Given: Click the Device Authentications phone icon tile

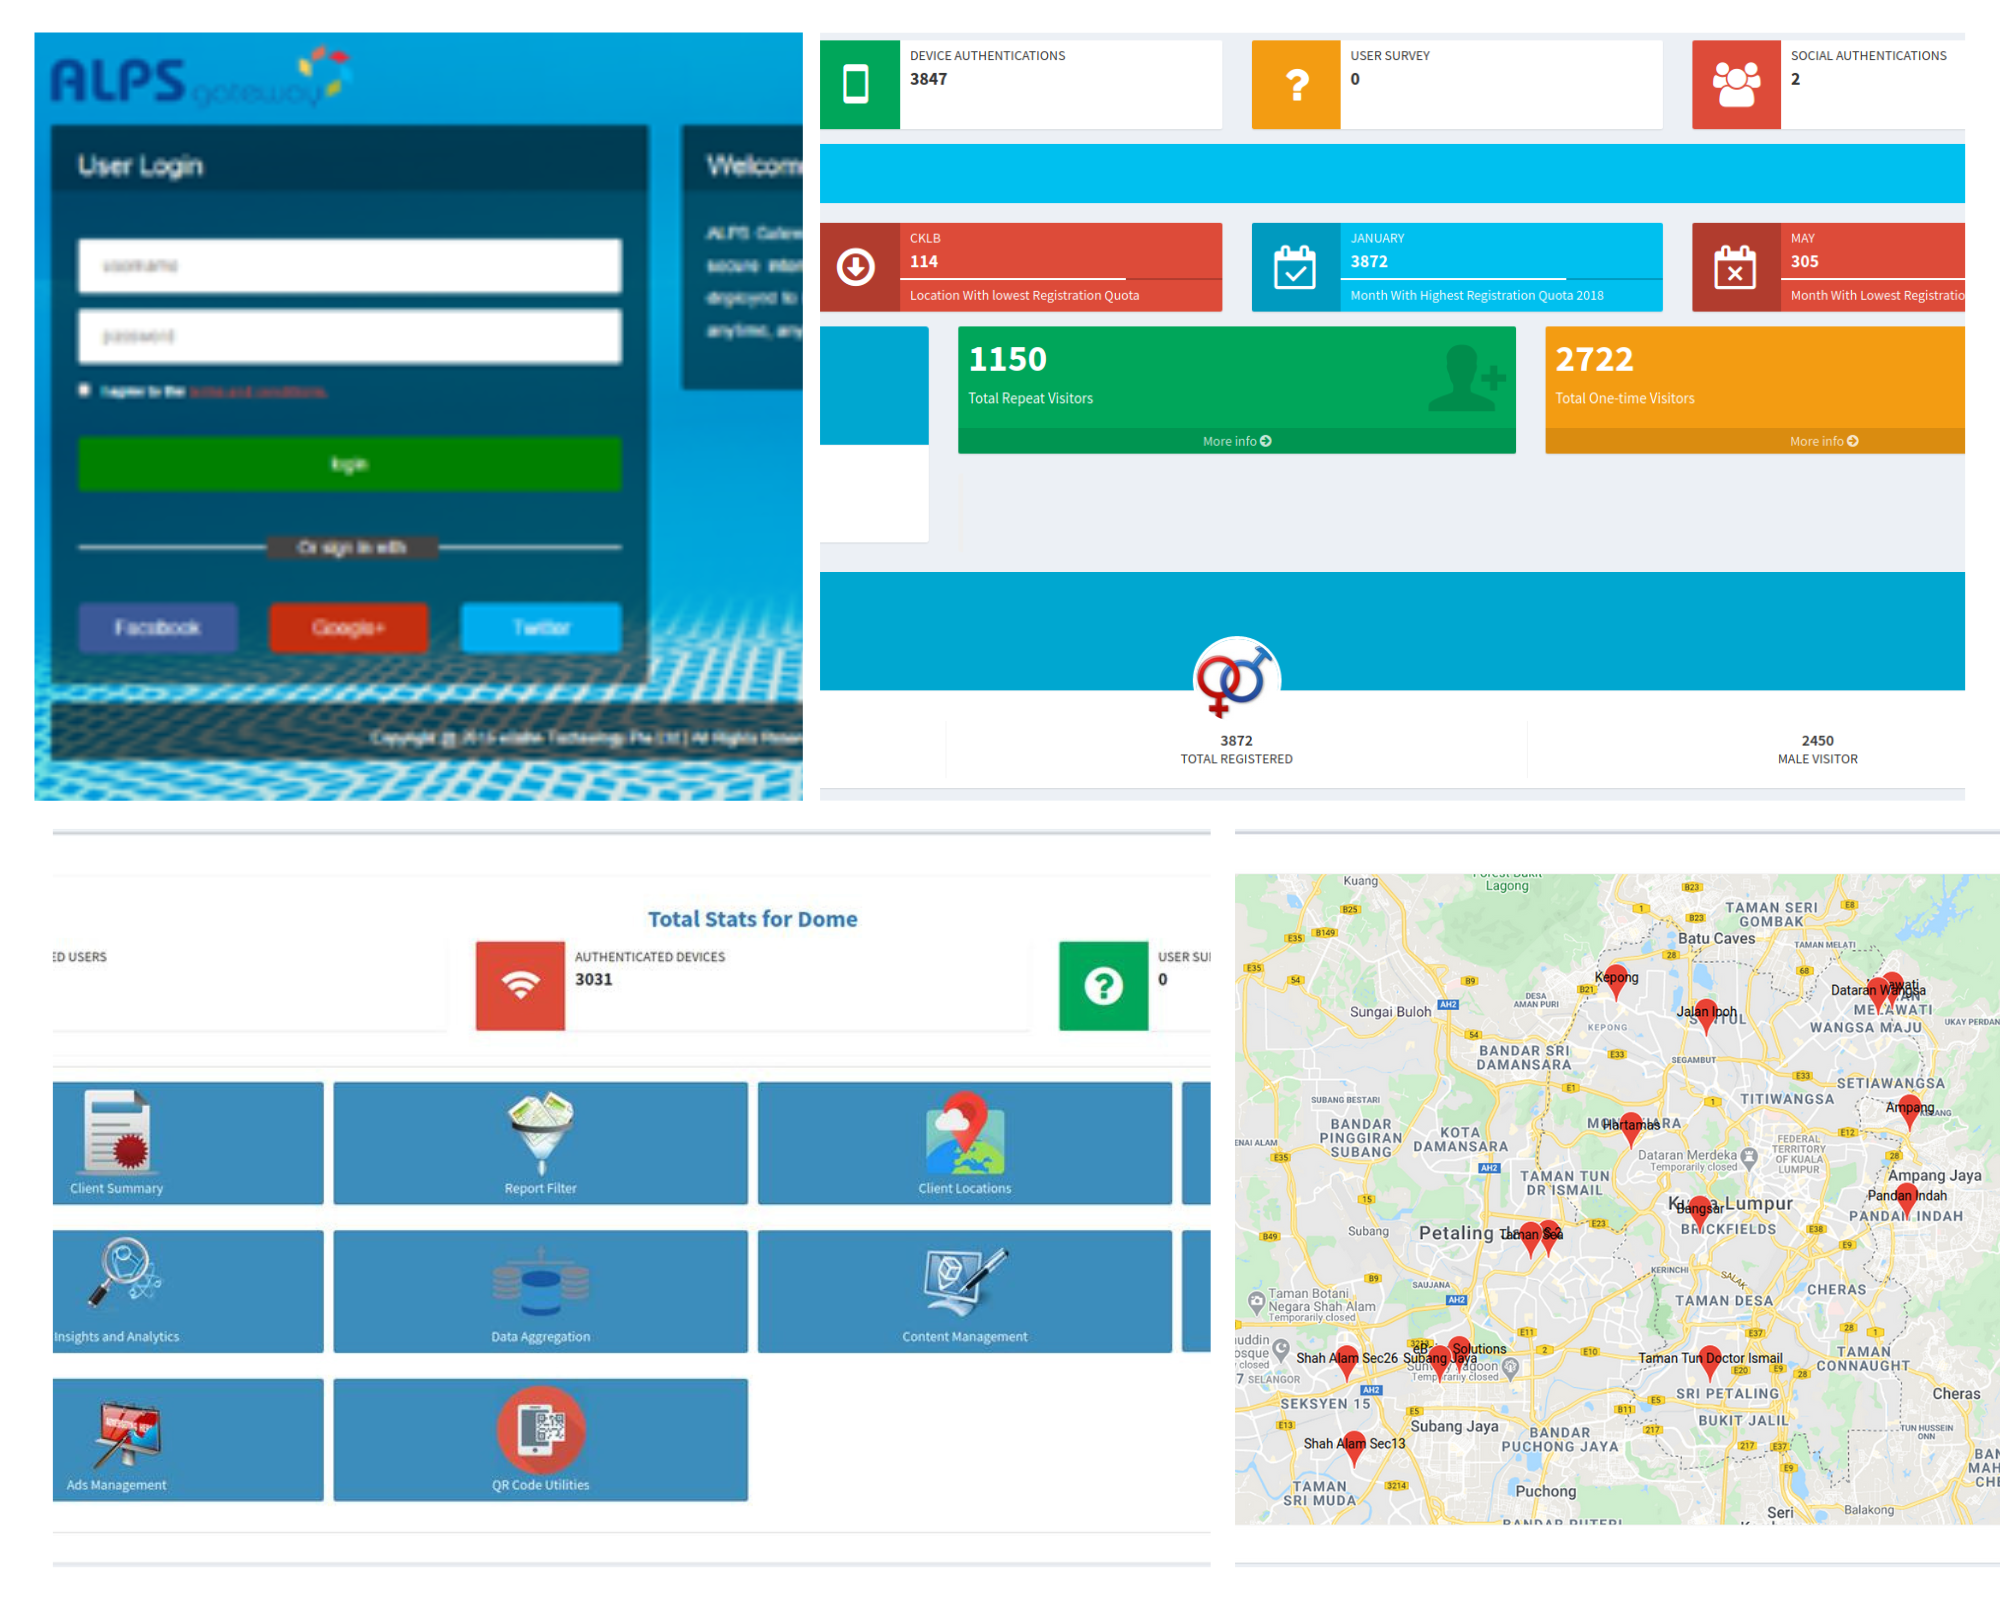Looking at the screenshot, I should (858, 84).
